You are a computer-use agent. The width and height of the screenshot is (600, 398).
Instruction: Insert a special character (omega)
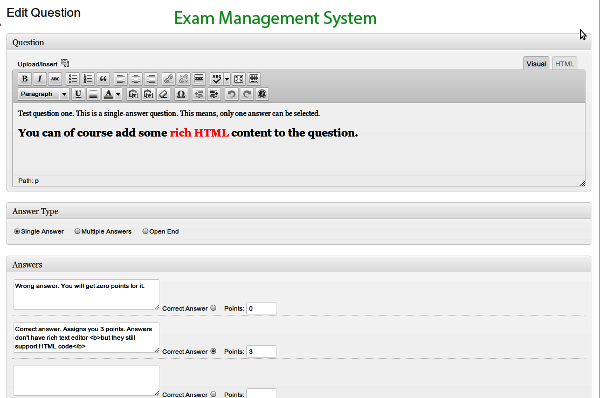tap(181, 94)
